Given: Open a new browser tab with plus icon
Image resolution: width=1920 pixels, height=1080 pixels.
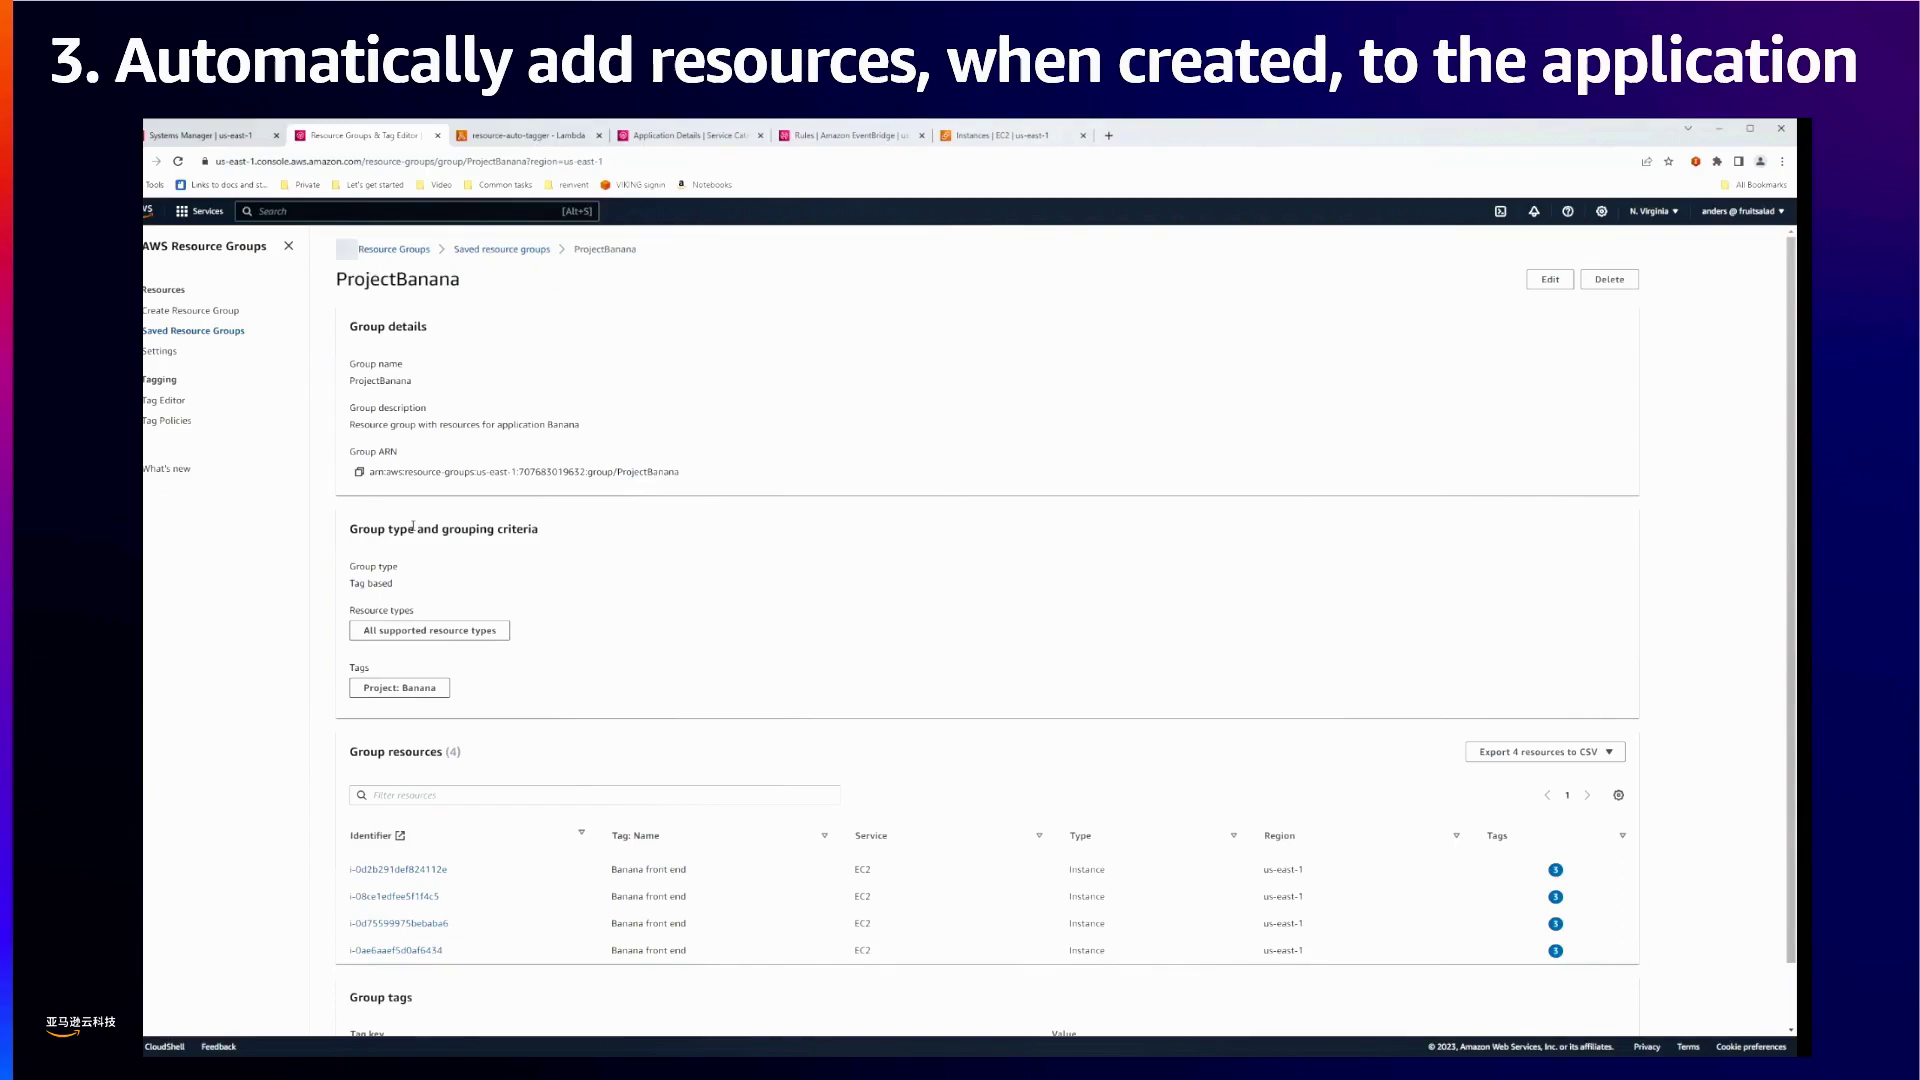Looking at the screenshot, I should tap(1109, 135).
